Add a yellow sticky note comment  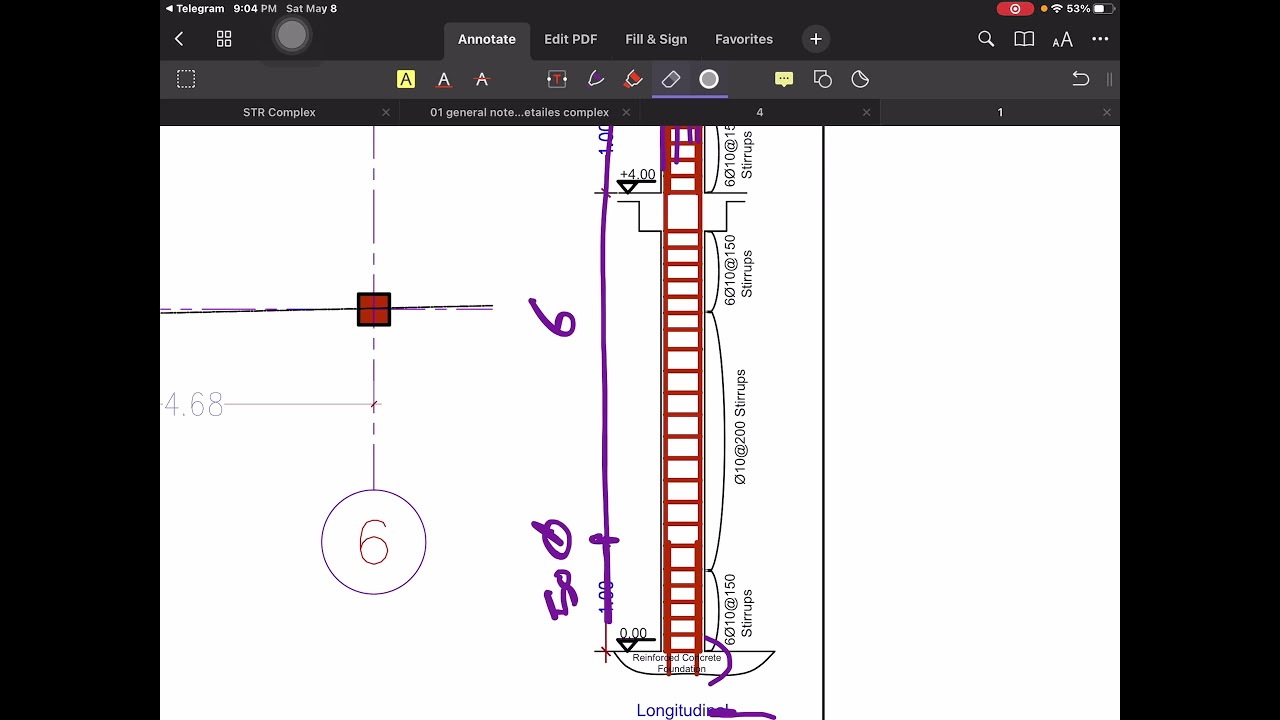click(784, 79)
